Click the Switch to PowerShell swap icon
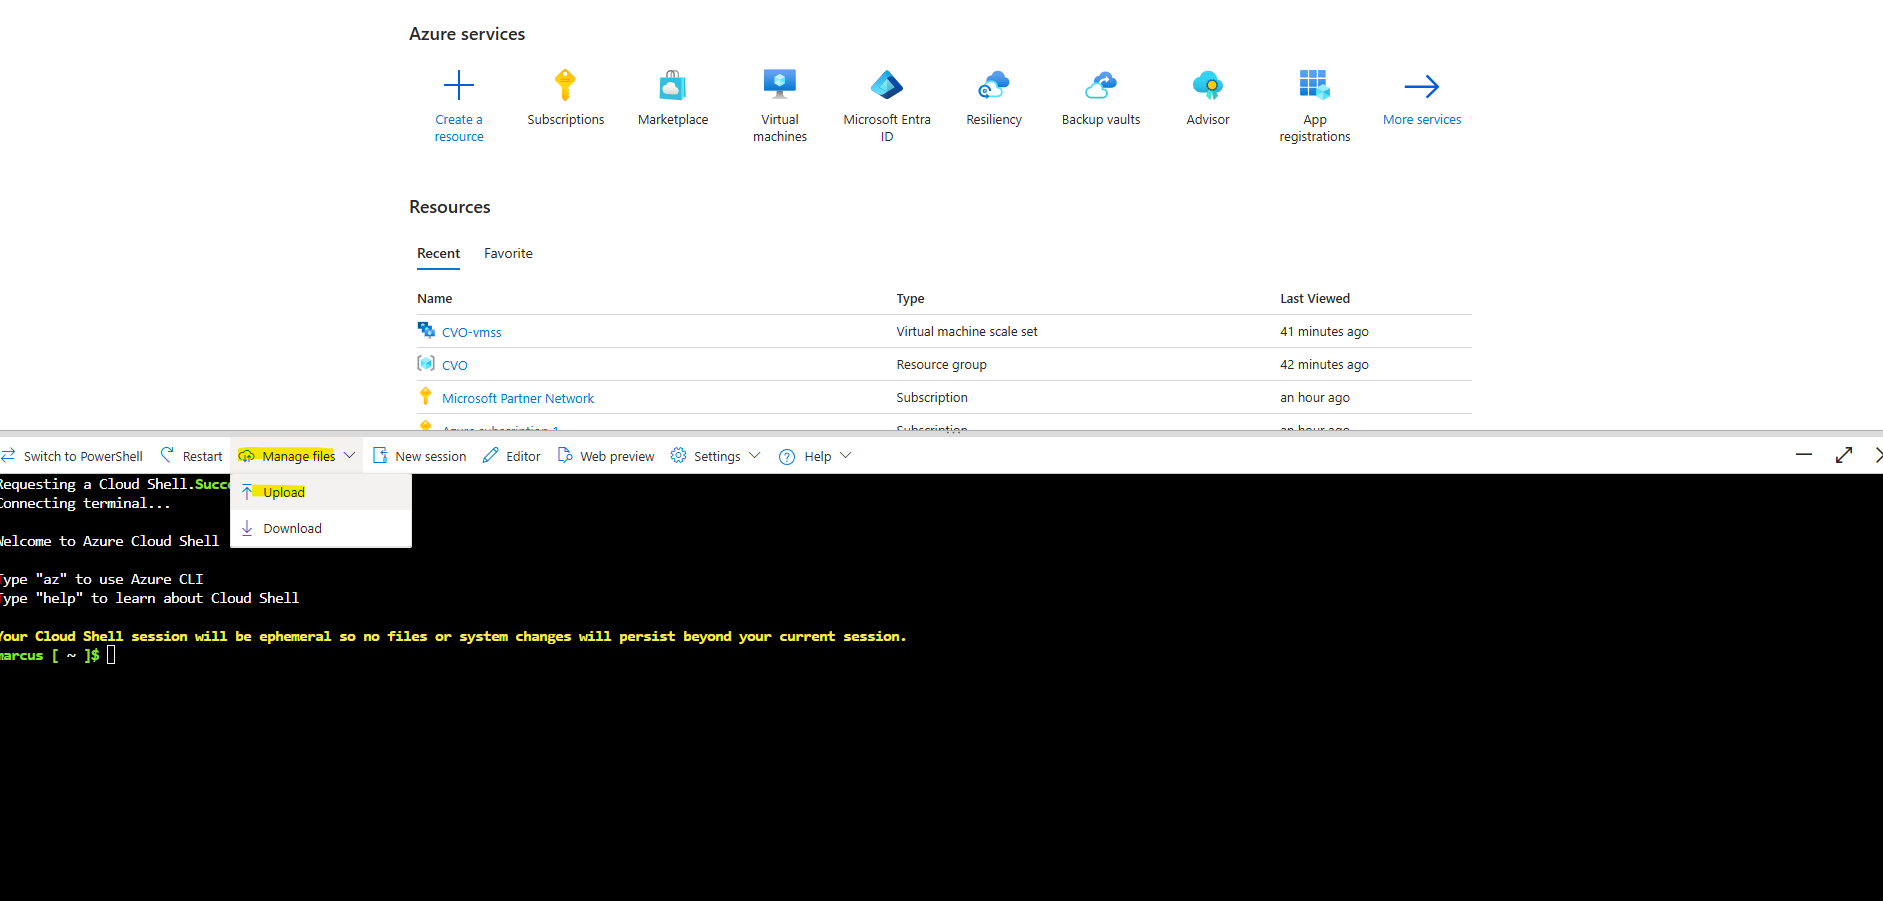This screenshot has height=901, width=1883. (x=8, y=456)
